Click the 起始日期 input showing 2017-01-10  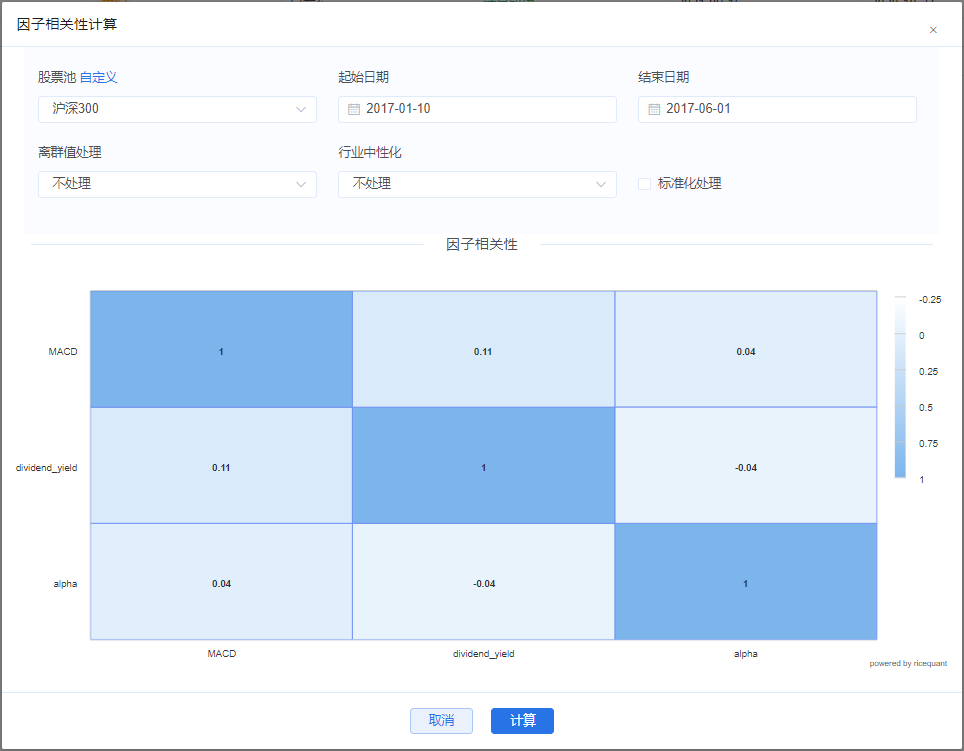click(485, 109)
